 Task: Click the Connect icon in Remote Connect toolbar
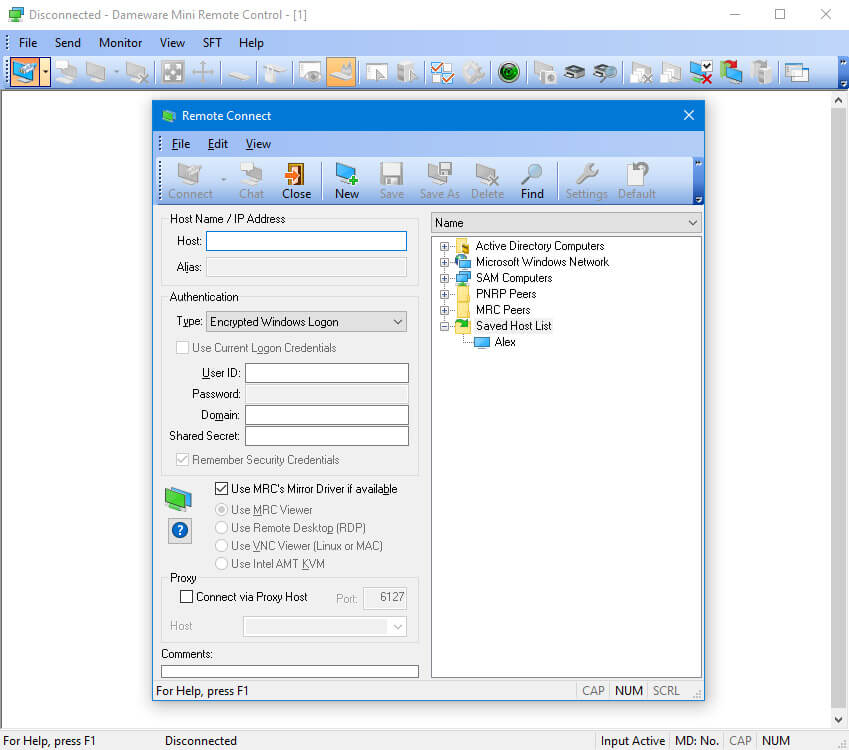[190, 181]
